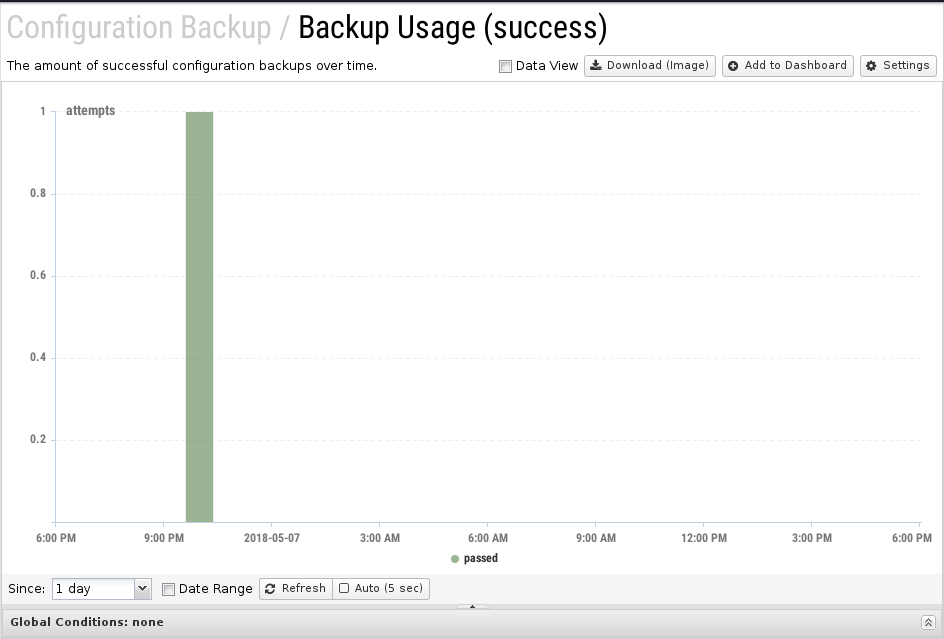Click the Add to Dashboard button
The height and width of the screenshot is (639, 944).
click(x=787, y=66)
